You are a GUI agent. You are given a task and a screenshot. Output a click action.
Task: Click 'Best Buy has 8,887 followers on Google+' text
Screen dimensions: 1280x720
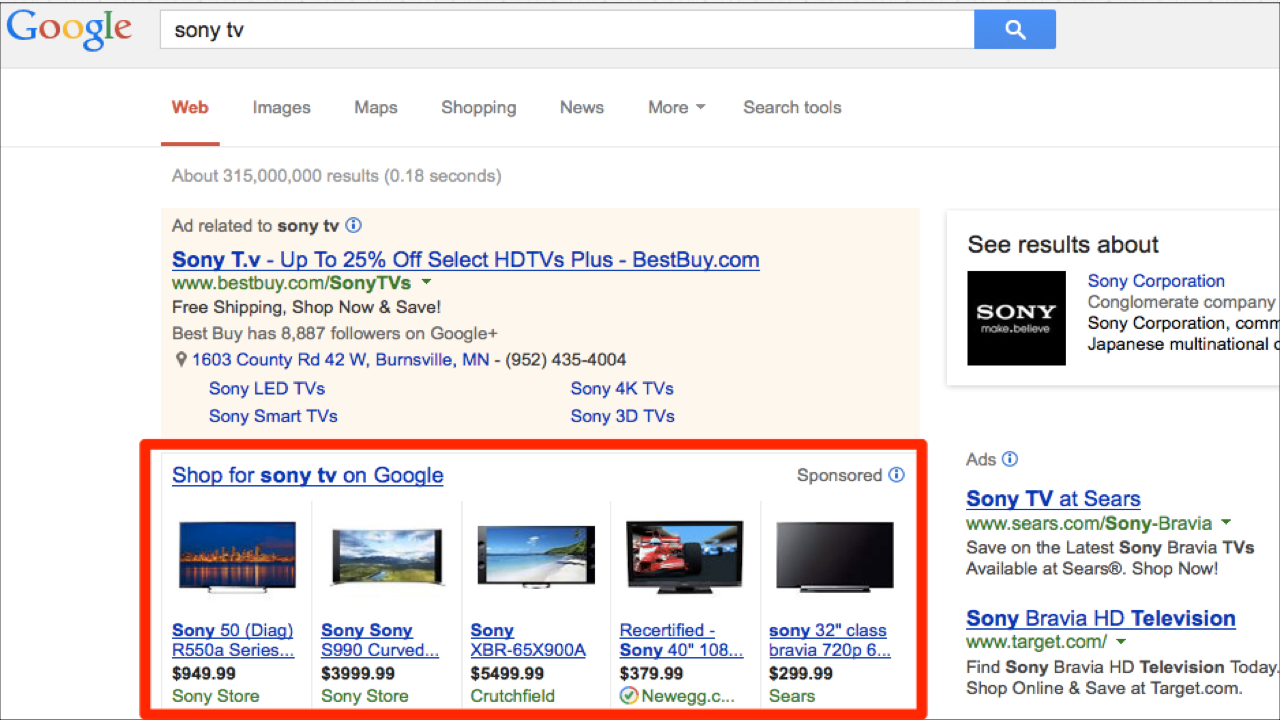(x=335, y=333)
